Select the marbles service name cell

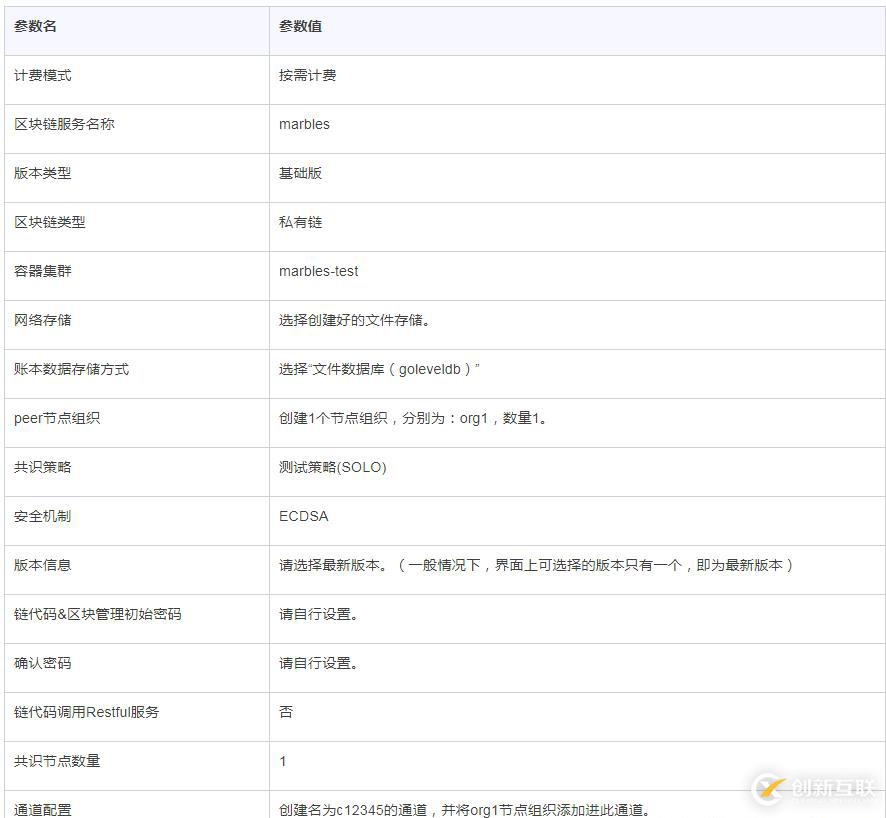[x=303, y=124]
